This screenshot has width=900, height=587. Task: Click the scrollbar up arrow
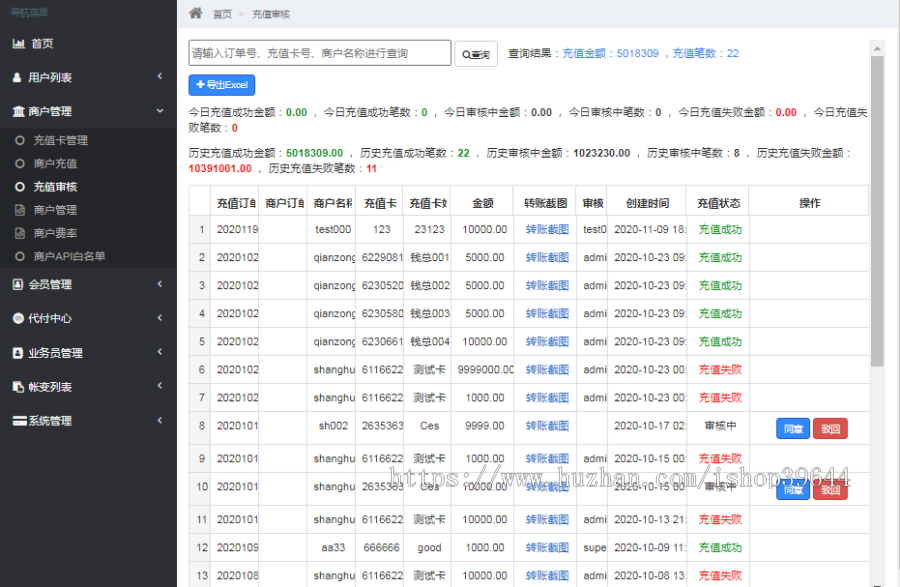click(x=876, y=49)
